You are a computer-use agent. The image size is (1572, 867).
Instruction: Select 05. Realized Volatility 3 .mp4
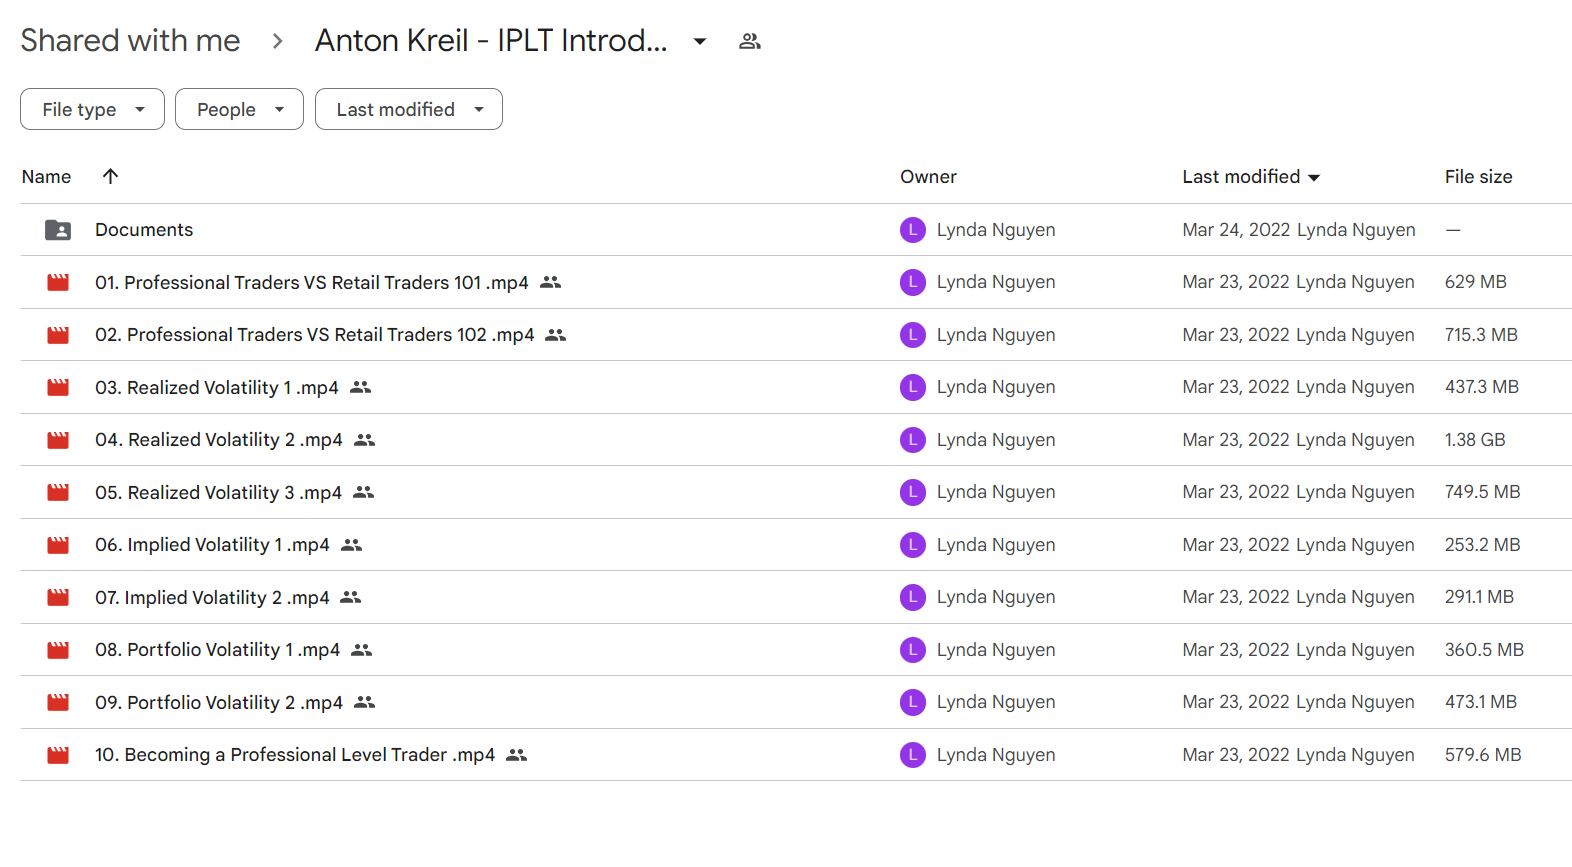[219, 492]
